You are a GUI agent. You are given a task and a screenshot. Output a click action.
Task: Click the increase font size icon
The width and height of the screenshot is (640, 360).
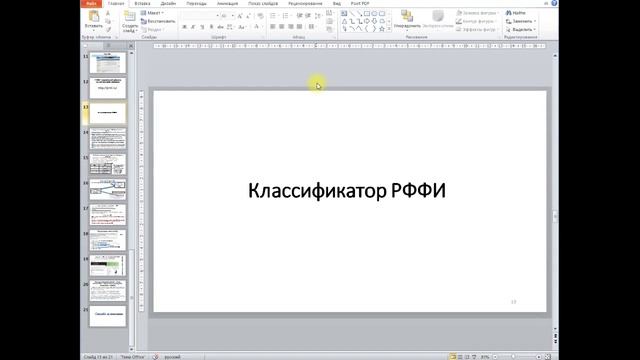[240, 16]
